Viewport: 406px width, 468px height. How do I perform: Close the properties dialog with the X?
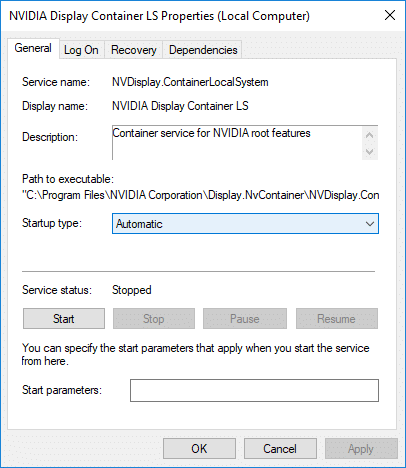(x=390, y=15)
